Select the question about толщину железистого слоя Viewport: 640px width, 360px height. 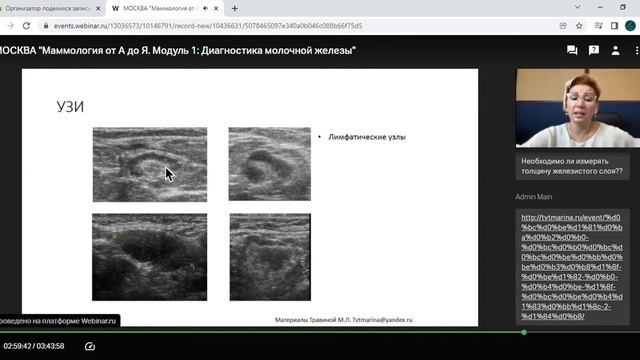pos(572,166)
